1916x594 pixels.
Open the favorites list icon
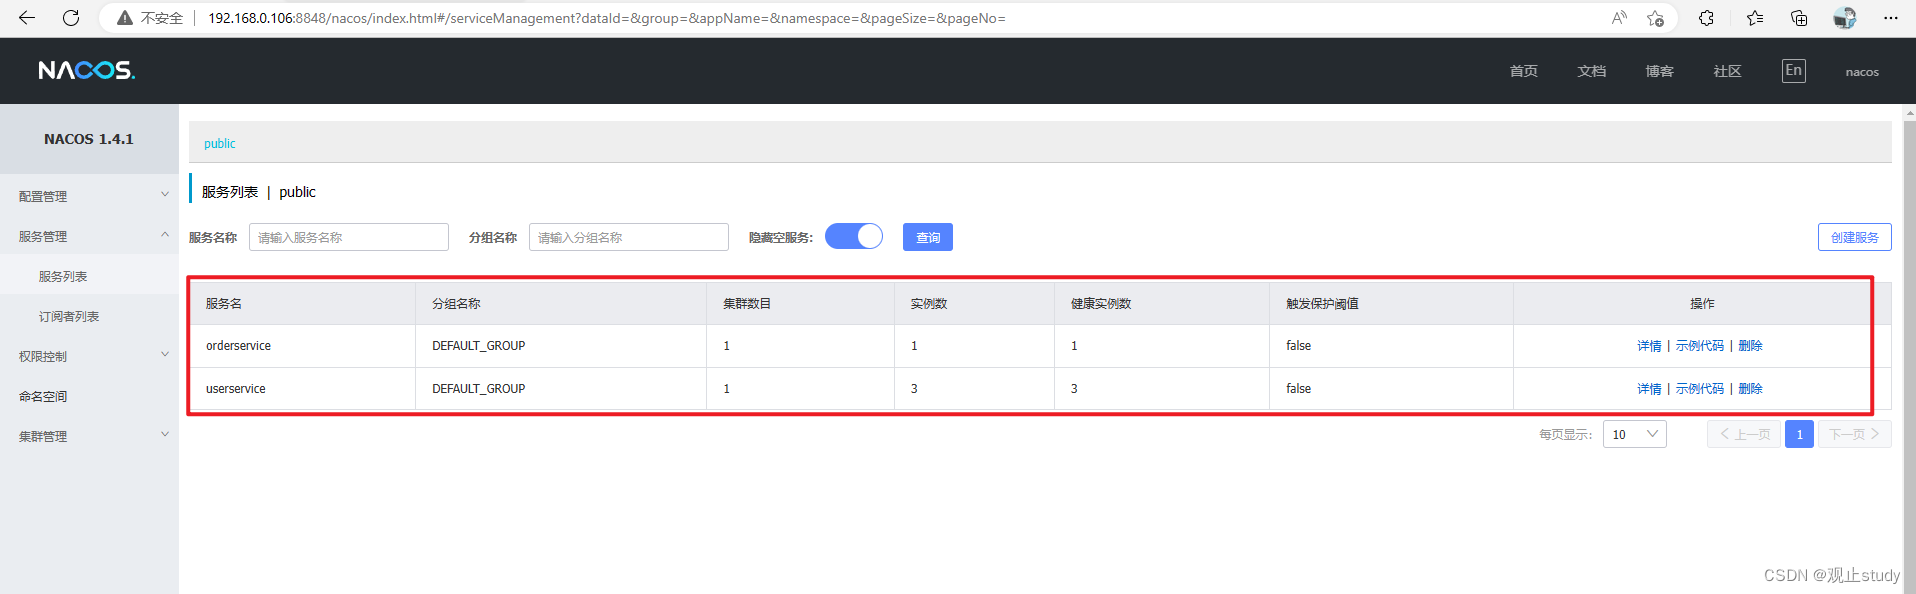click(1755, 18)
